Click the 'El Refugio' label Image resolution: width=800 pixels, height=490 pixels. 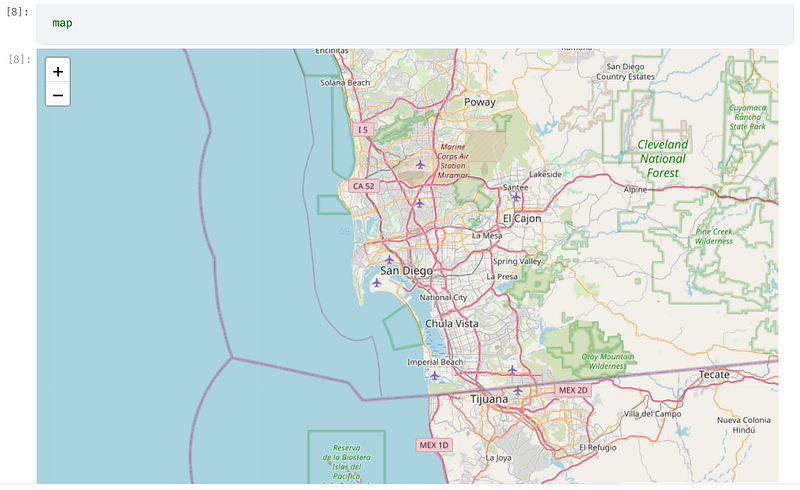[597, 448]
